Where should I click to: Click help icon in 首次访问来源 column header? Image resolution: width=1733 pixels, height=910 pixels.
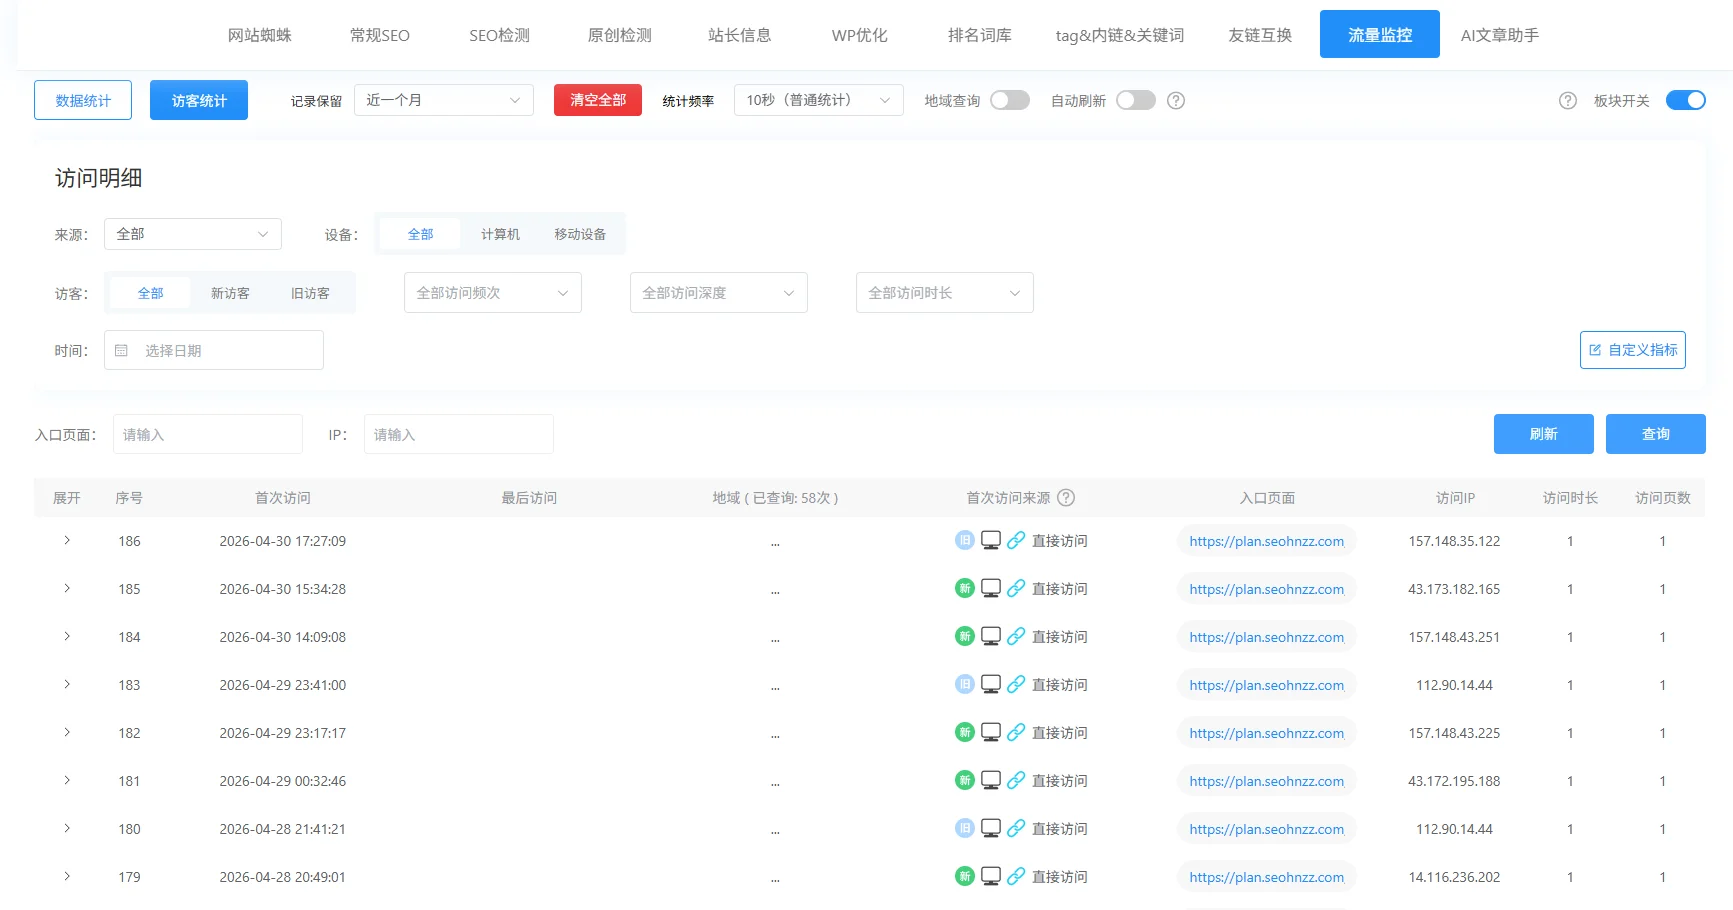[x=1066, y=497]
